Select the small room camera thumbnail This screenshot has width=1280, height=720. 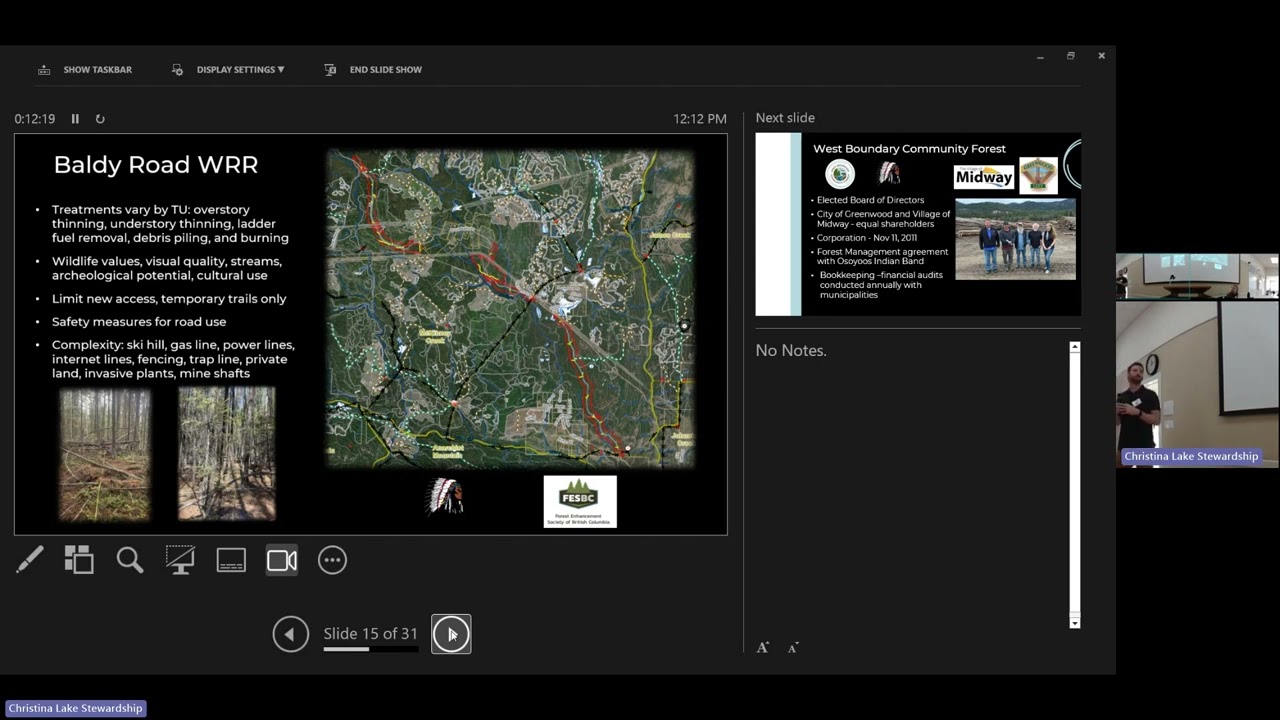pyautogui.click(x=1197, y=276)
